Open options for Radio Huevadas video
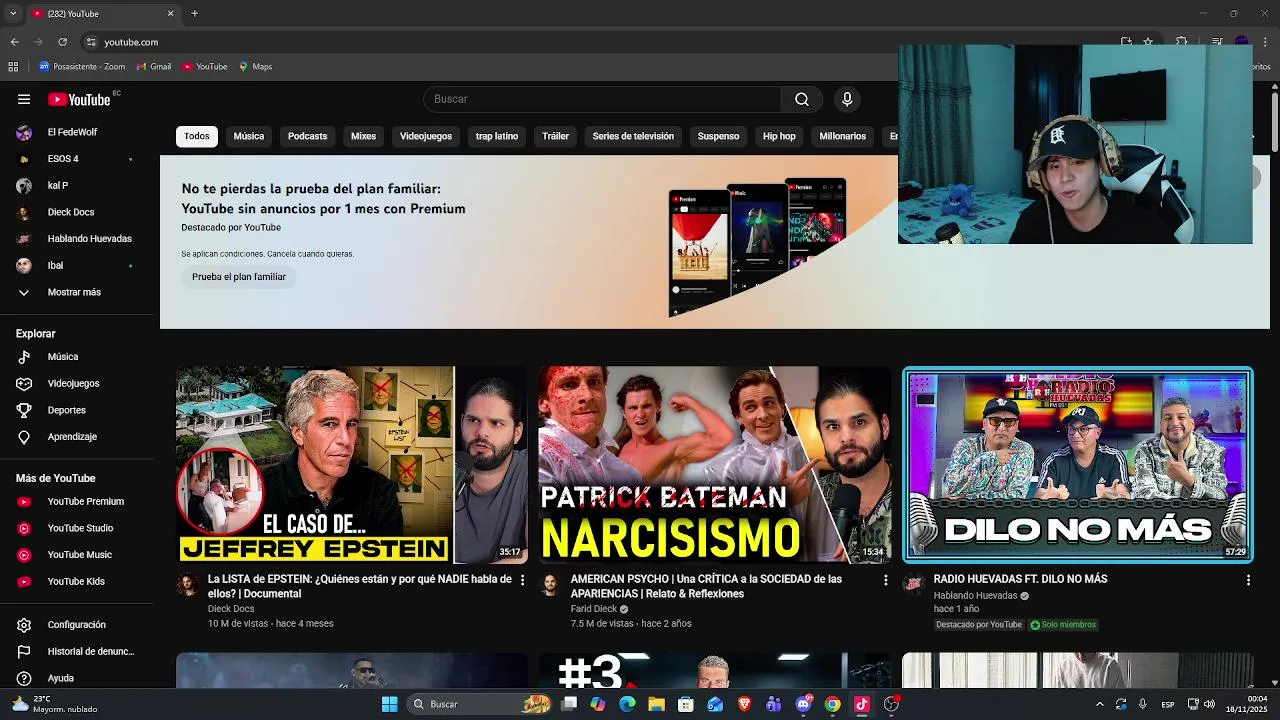Image resolution: width=1280 pixels, height=720 pixels. point(1248,580)
